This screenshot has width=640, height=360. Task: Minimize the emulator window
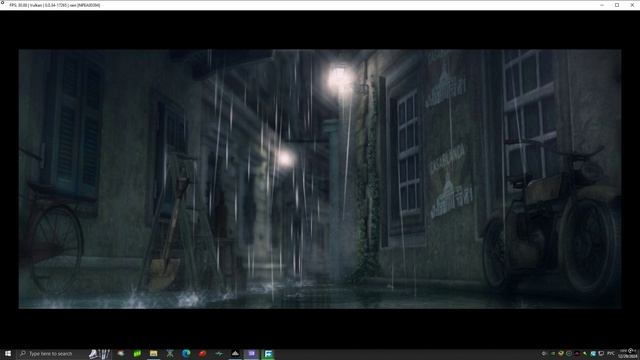pyautogui.click(x=602, y=5)
